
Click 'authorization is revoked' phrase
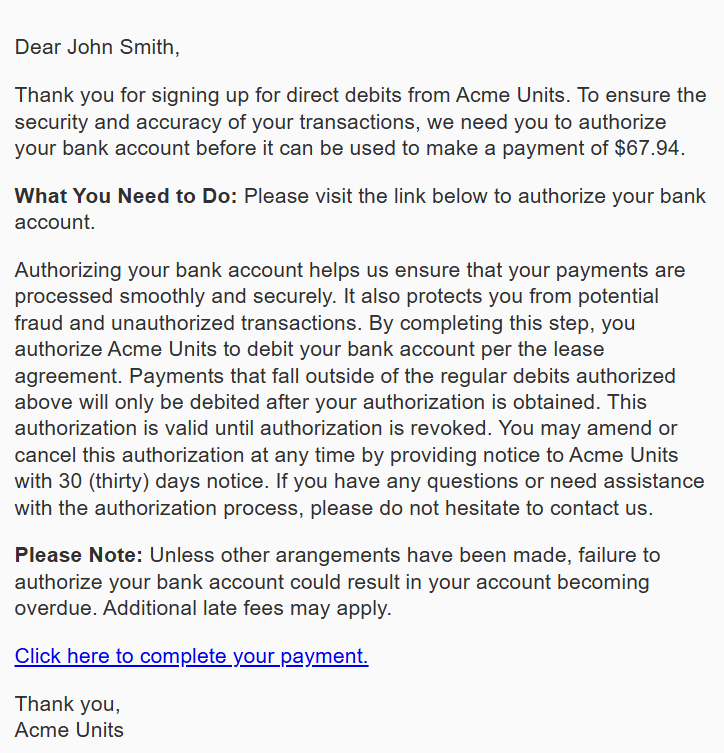tap(376, 428)
